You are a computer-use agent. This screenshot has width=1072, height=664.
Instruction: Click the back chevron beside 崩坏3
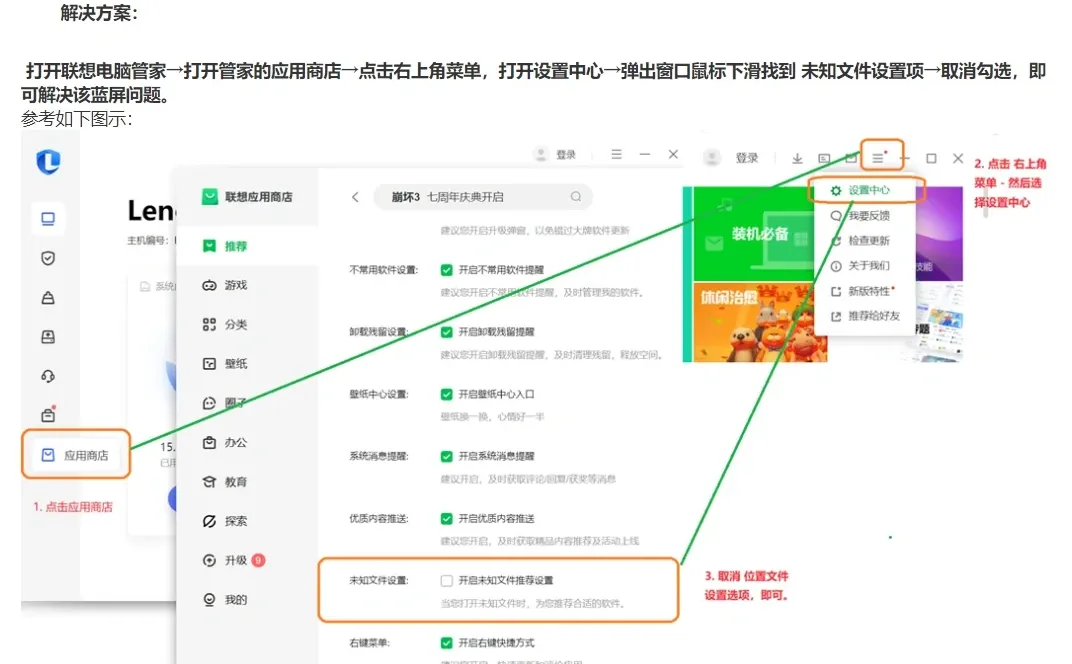(355, 197)
